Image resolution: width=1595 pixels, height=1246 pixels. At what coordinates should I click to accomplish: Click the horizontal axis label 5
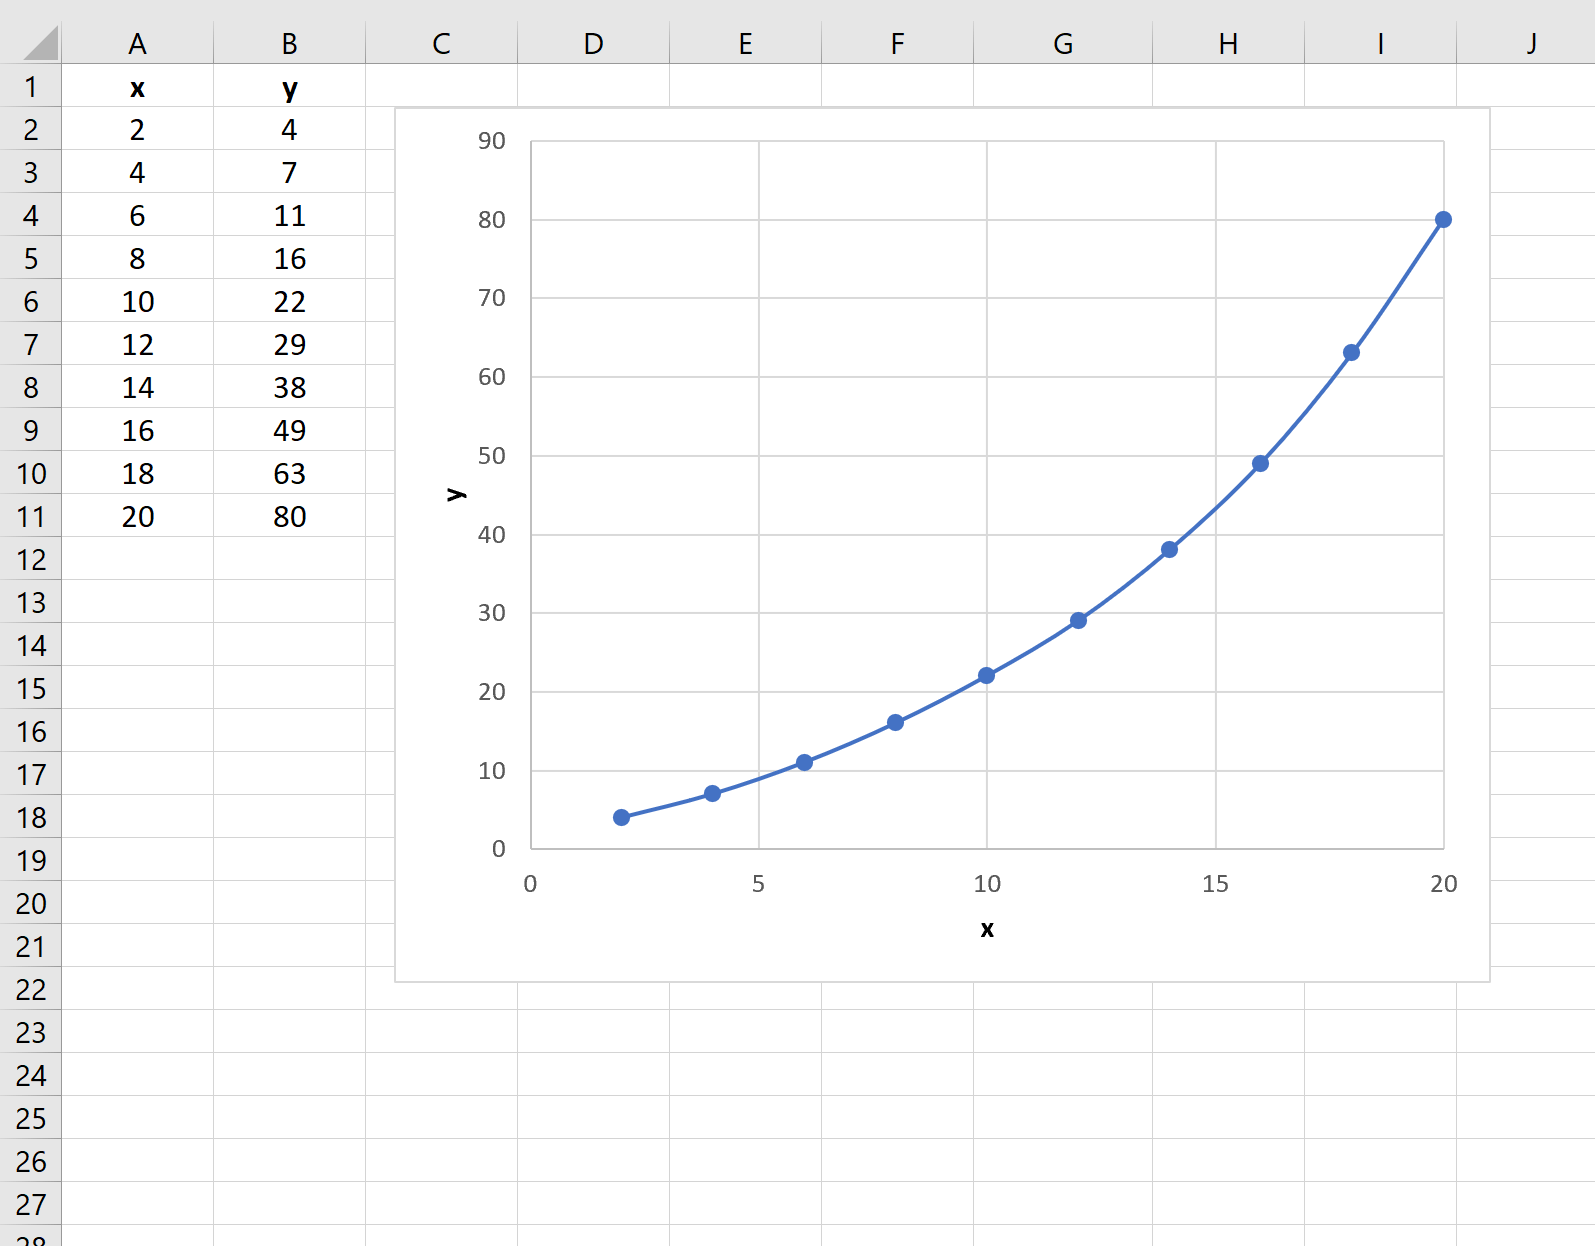tap(758, 883)
